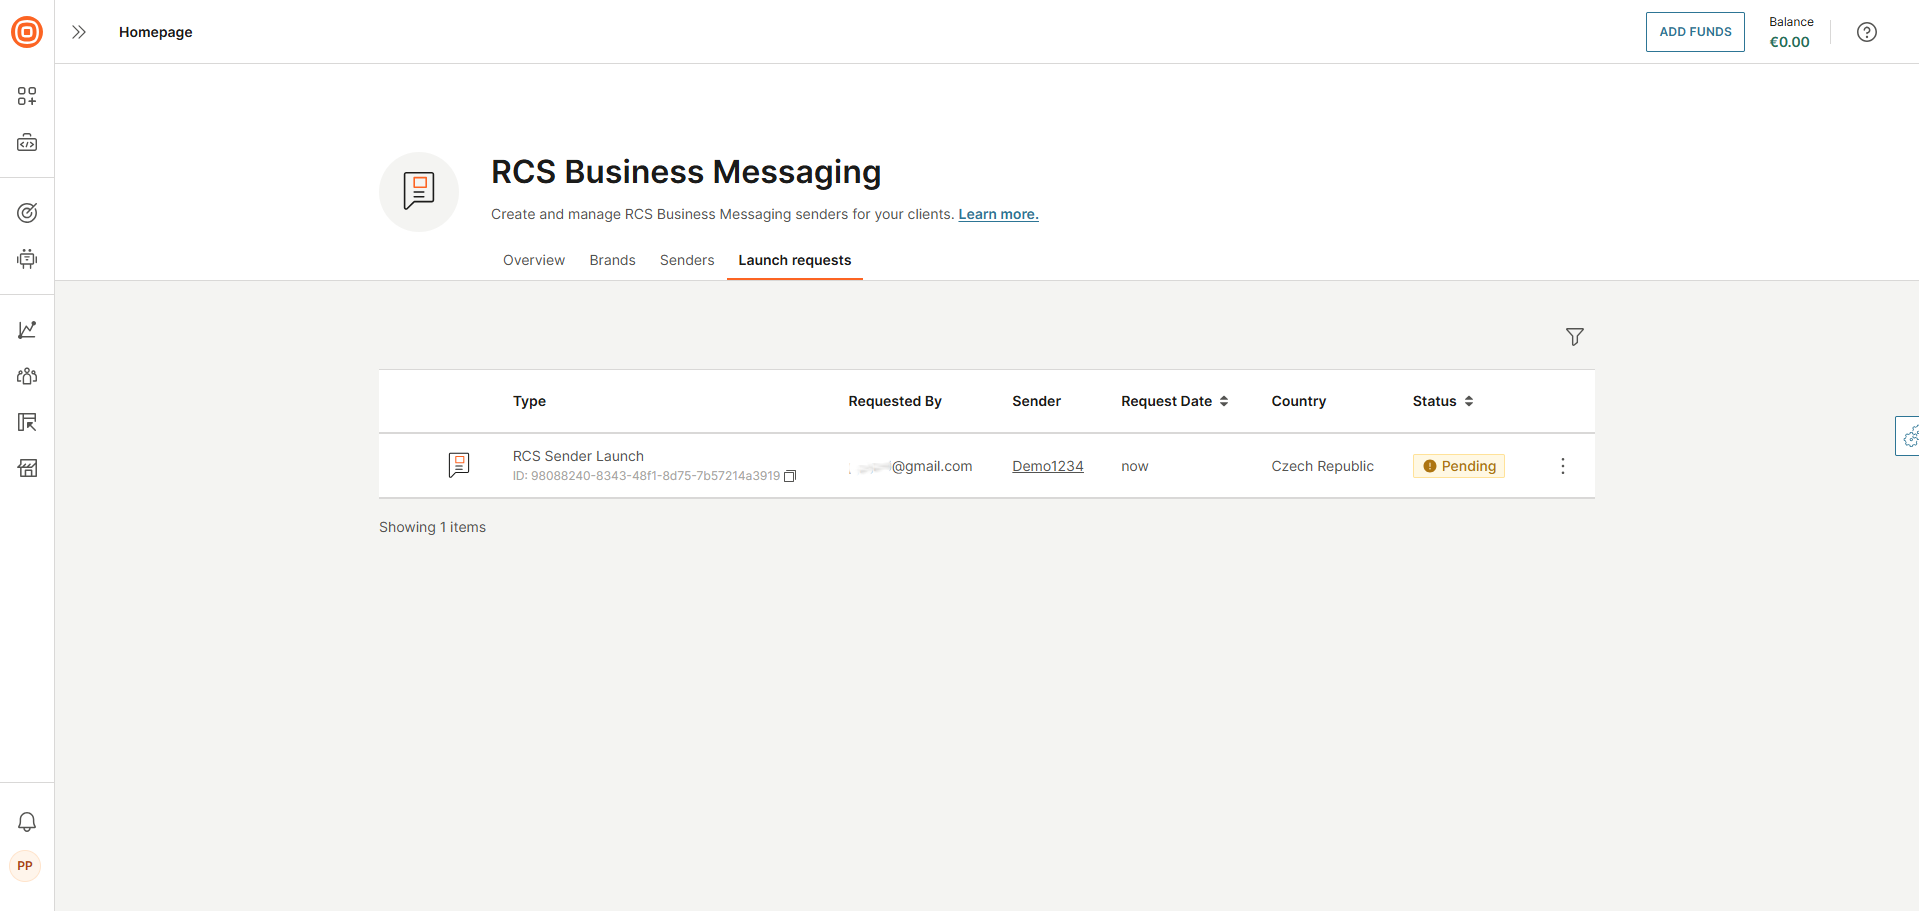Switch to the Senders tab
1919x911 pixels.
[x=686, y=260]
